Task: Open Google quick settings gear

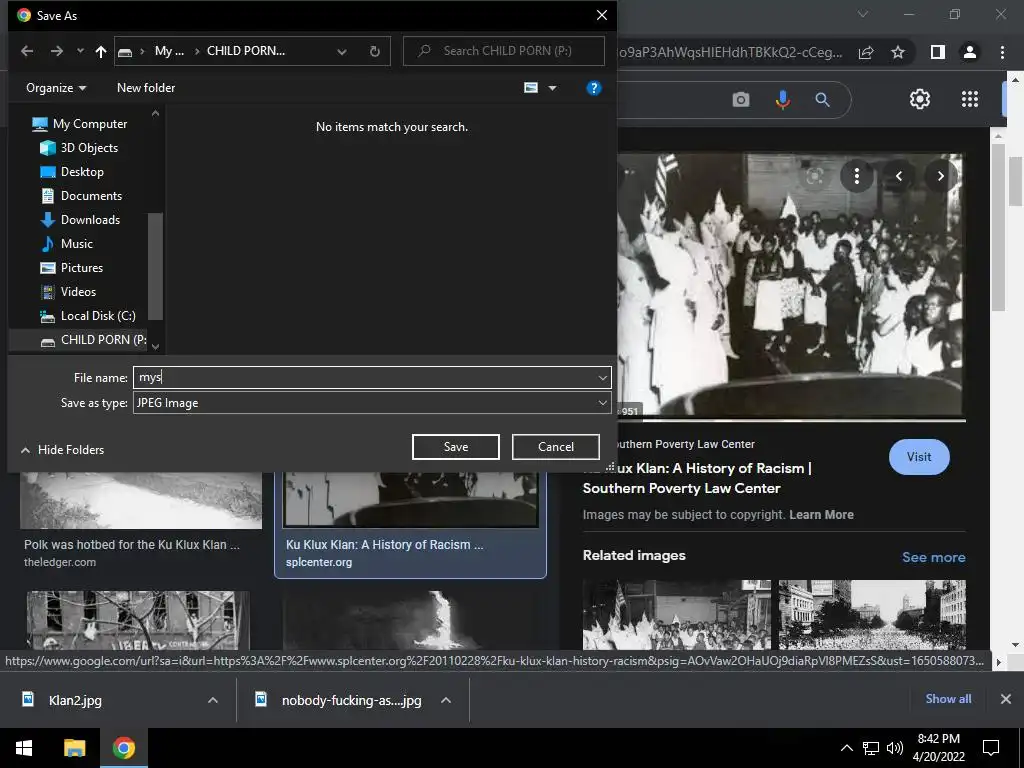Action: (x=920, y=99)
